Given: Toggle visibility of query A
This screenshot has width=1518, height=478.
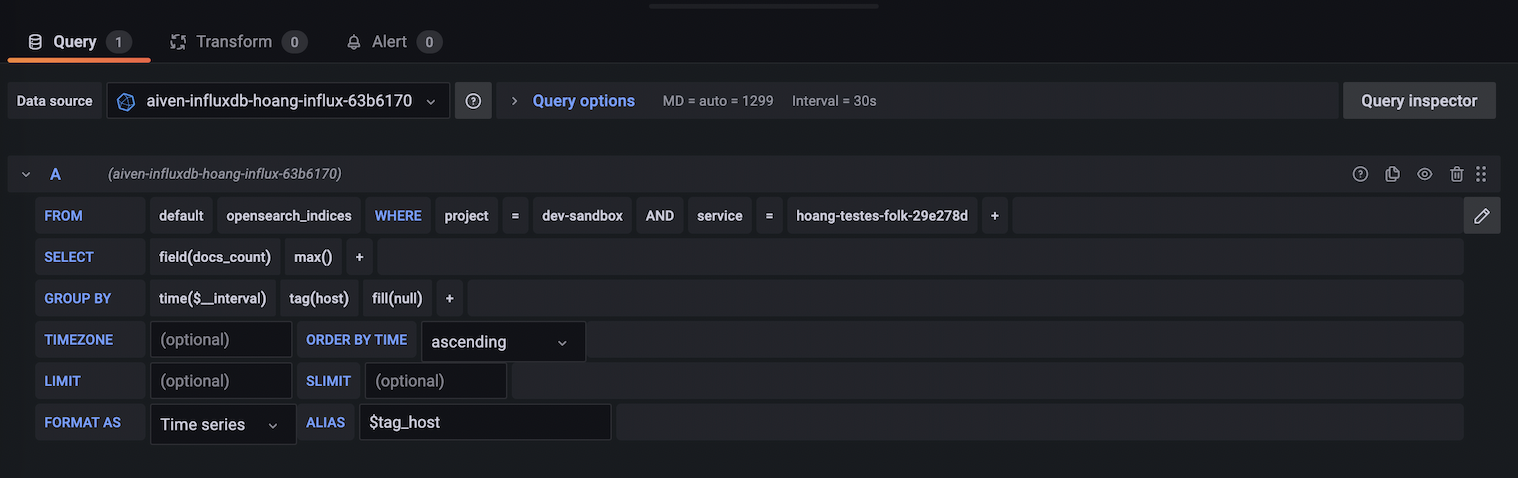Looking at the screenshot, I should click(x=1424, y=174).
